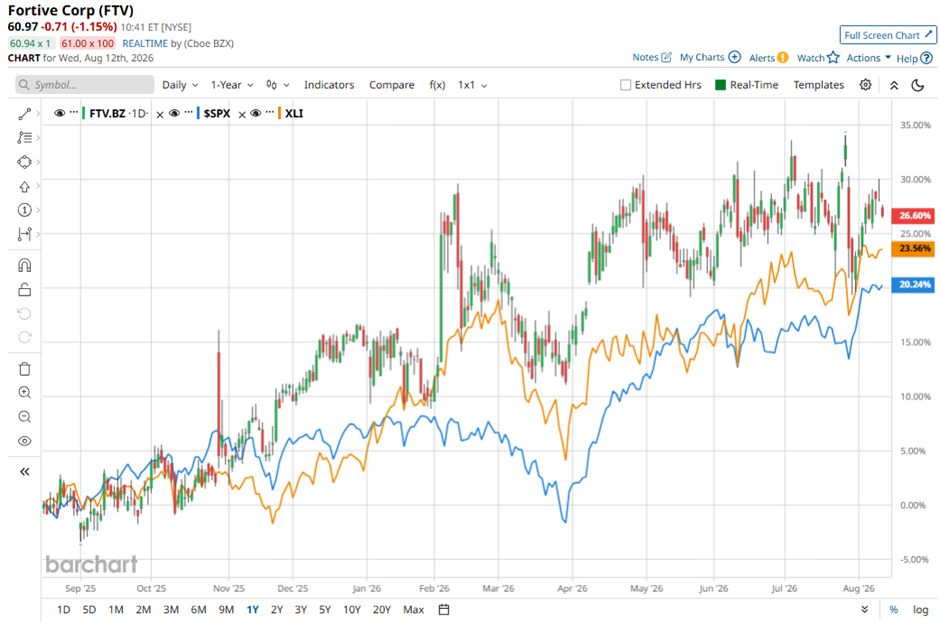940x625 pixels.
Task: Open the Fibonacci/list annotation tool
Action: [x=25, y=138]
